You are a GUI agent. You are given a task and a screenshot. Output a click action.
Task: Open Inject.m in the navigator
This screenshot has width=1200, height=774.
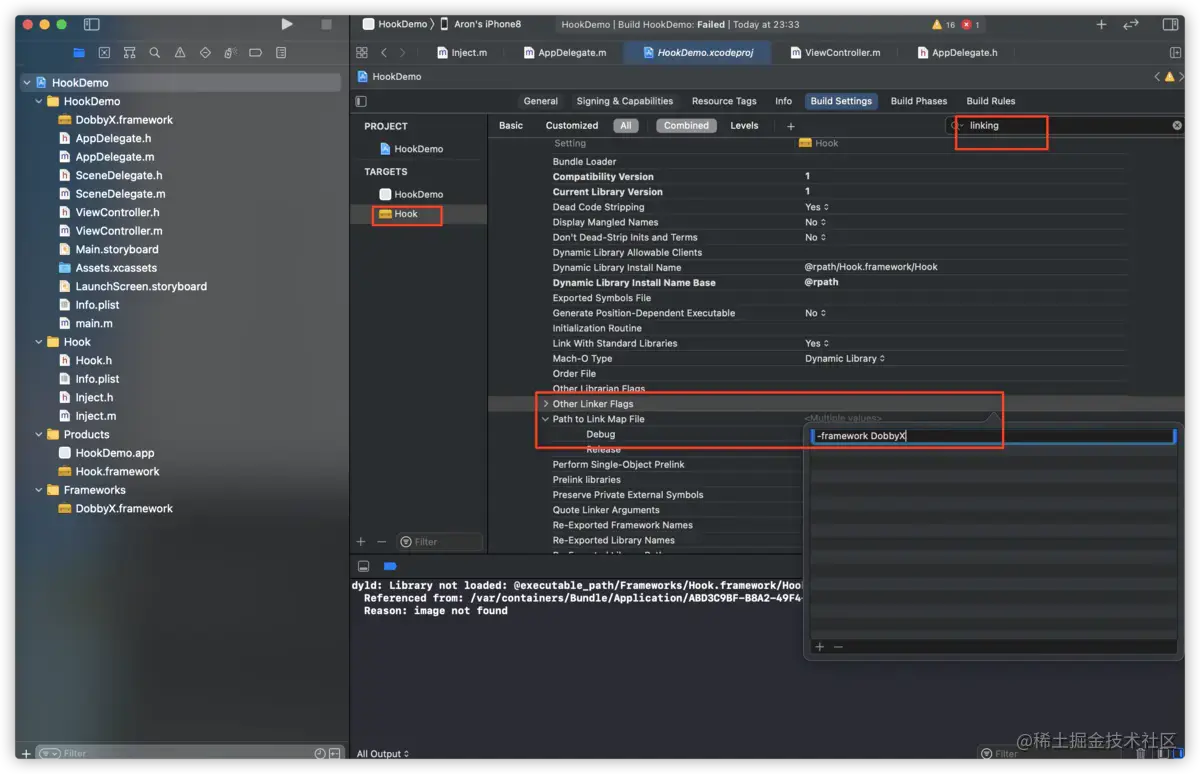coord(95,416)
